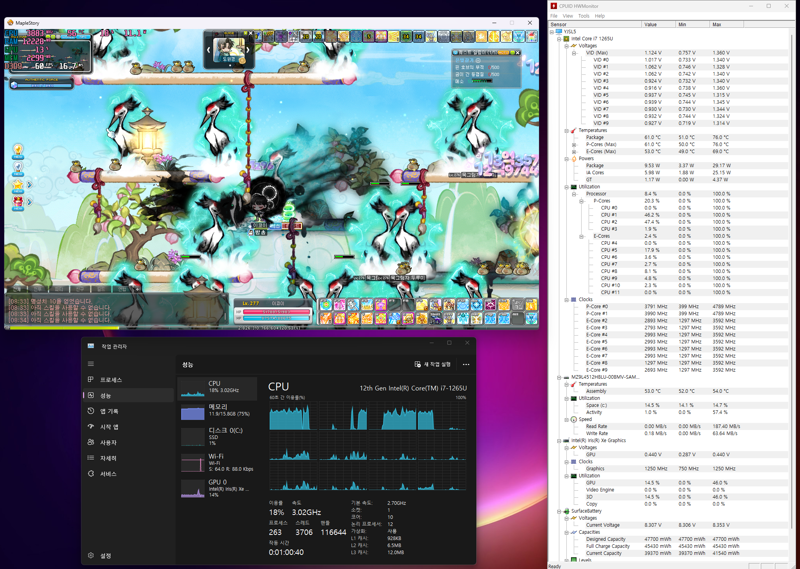Open Details icon in Task Manager sidebar
This screenshot has height=569, width=800.
(91, 458)
